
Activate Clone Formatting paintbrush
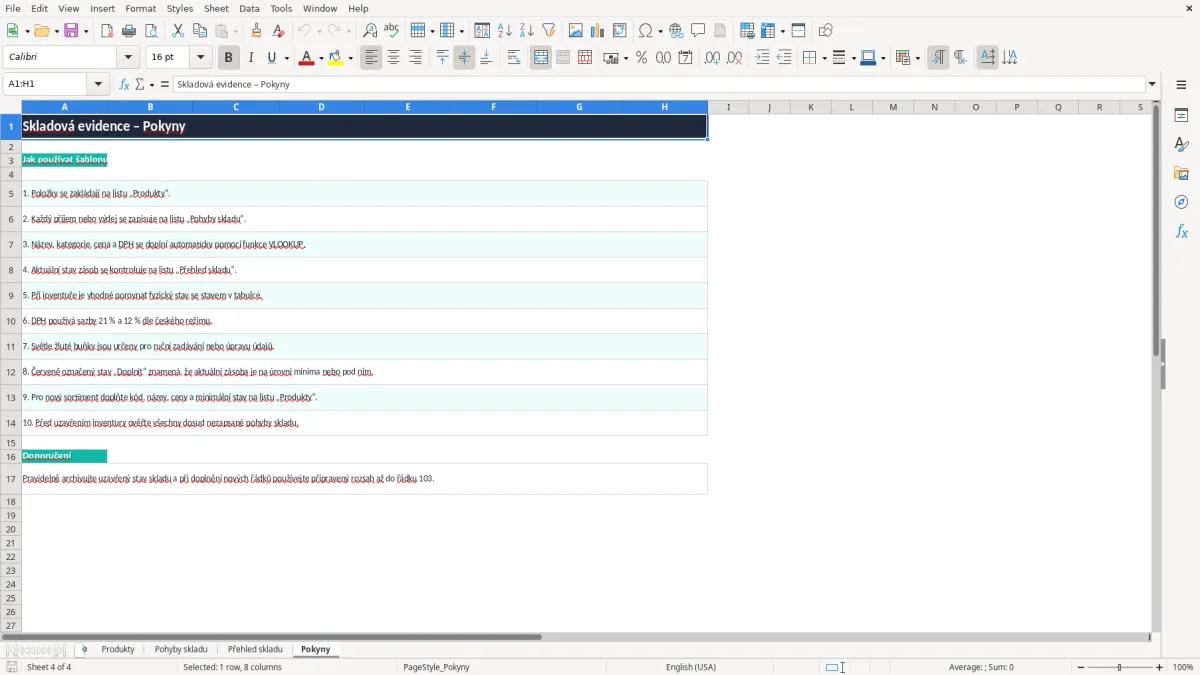pos(257,31)
